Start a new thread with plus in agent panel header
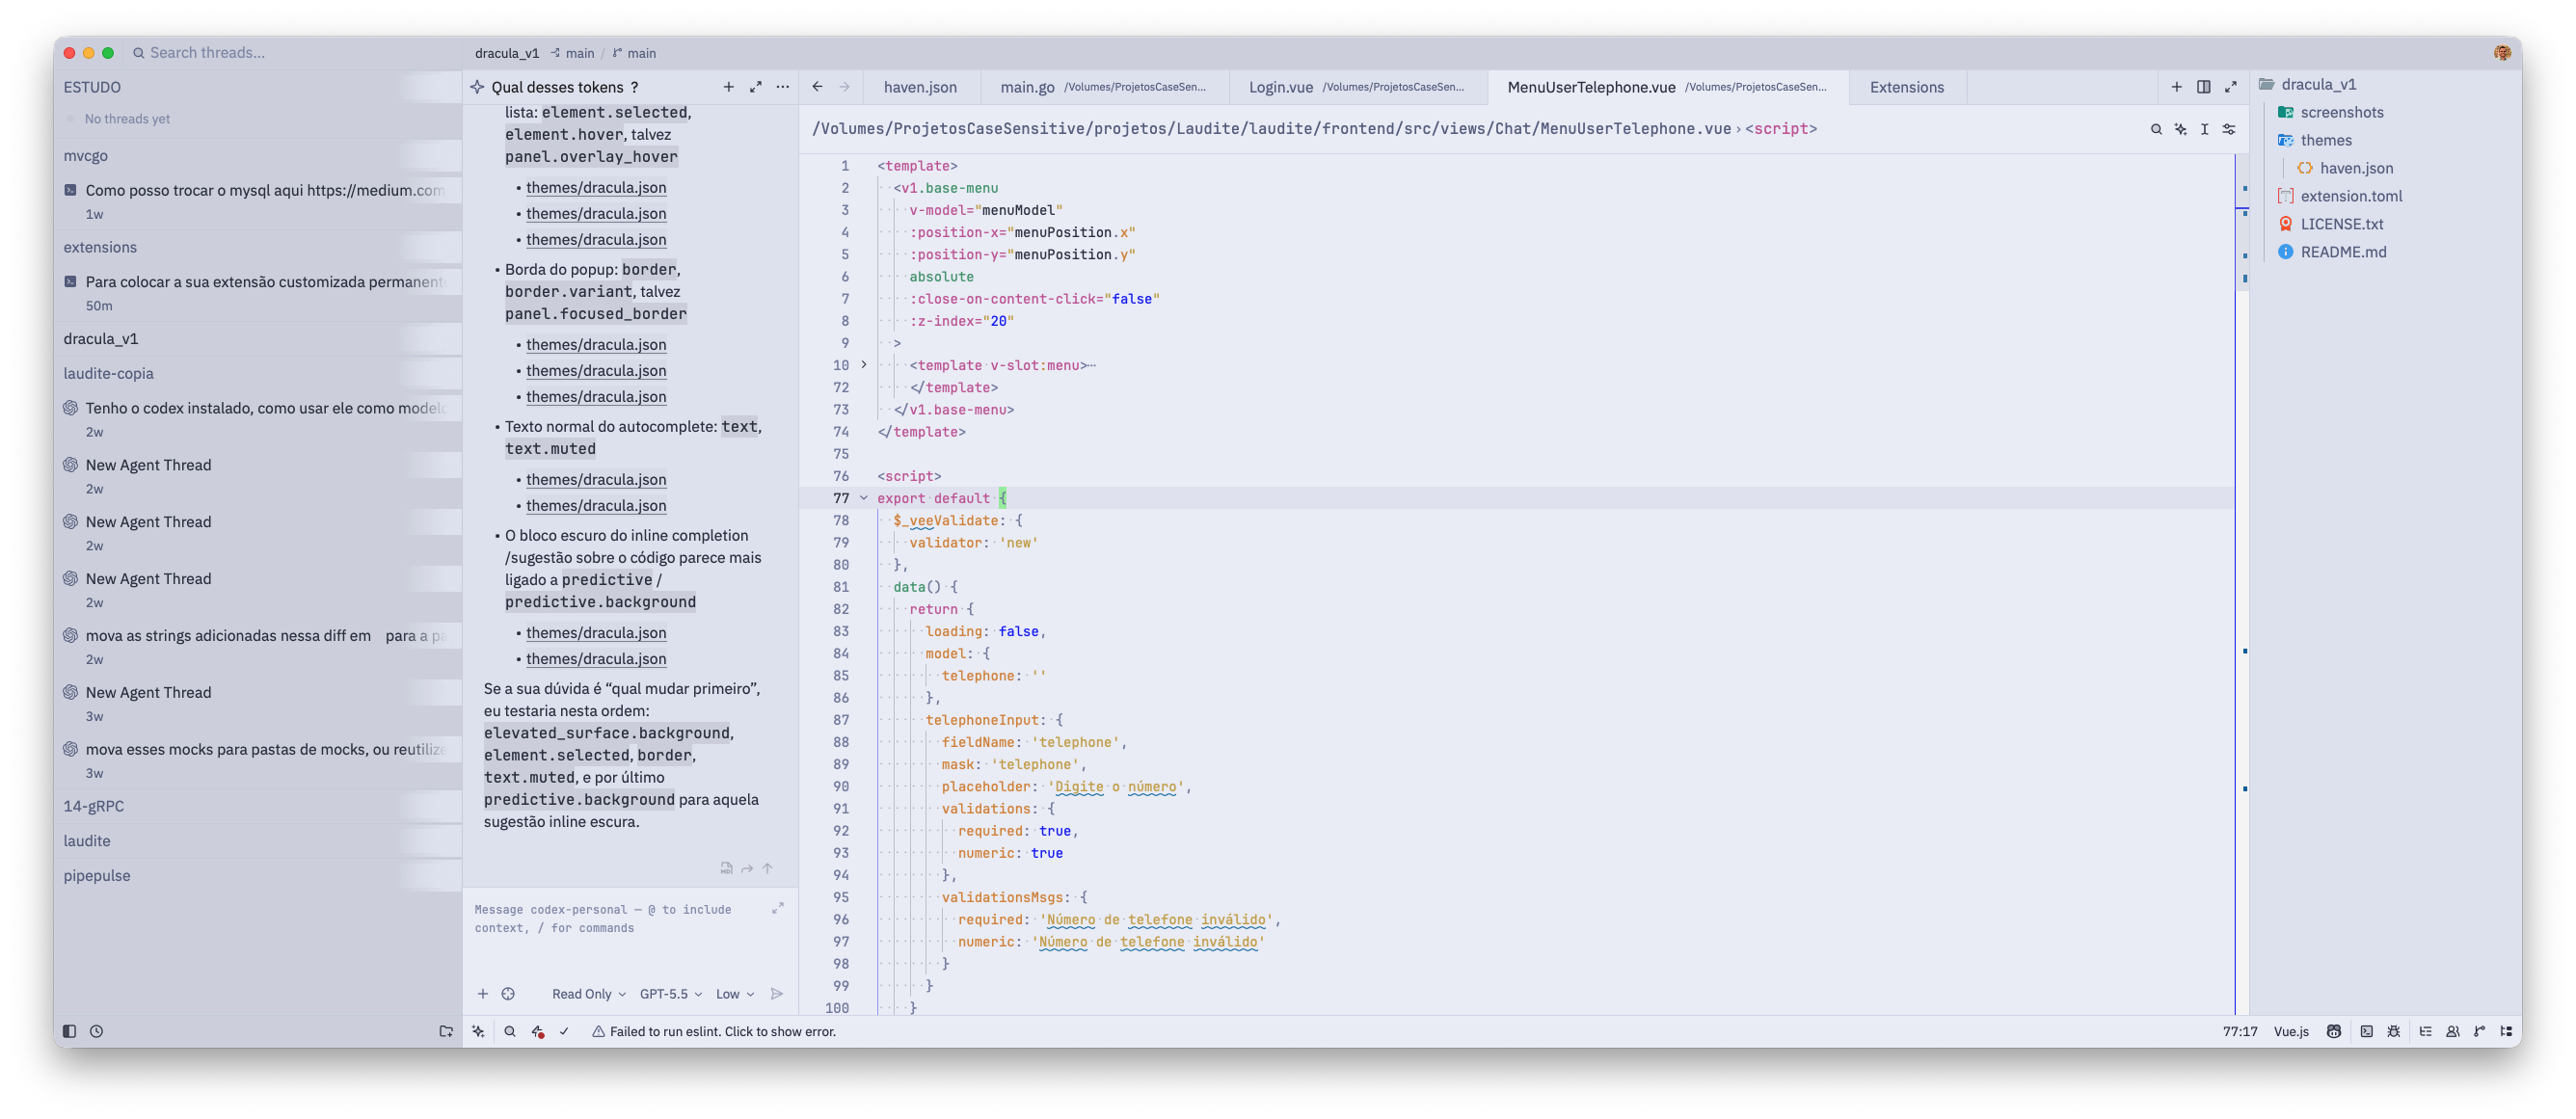This screenshot has width=2576, height=1119. pos(728,87)
